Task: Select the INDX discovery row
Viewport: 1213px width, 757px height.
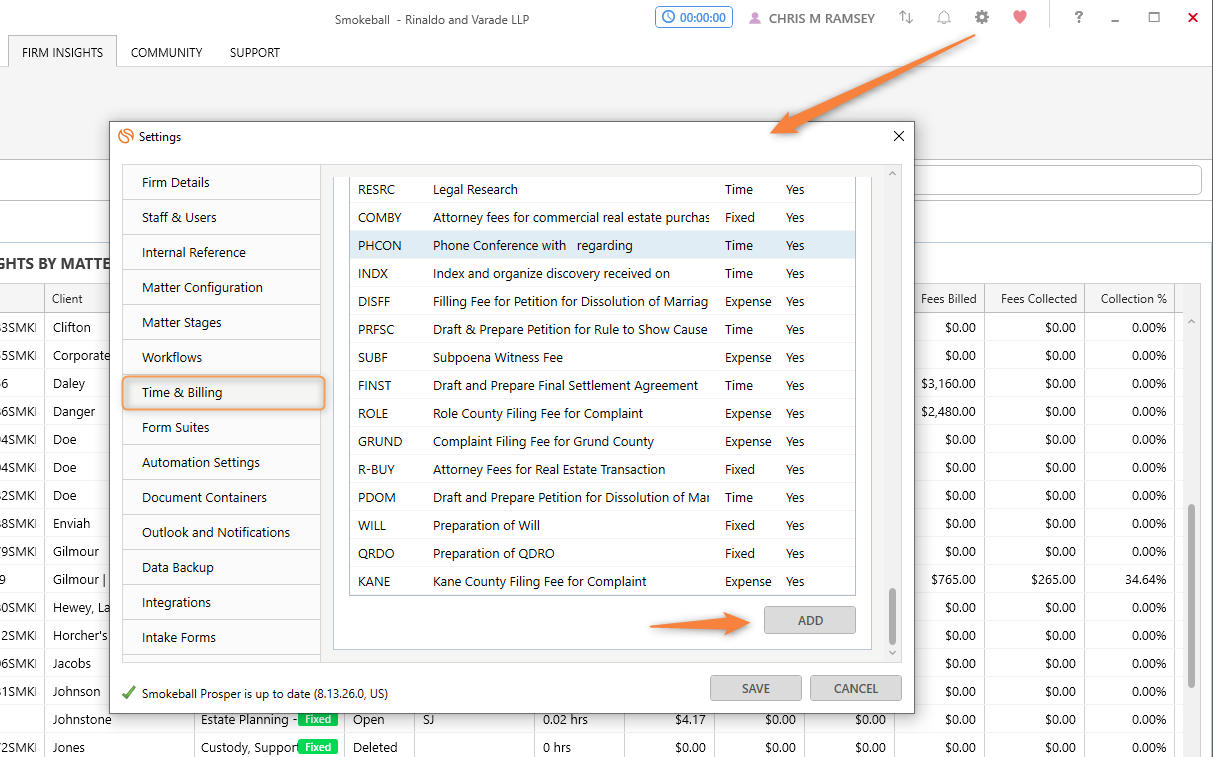Action: [x=602, y=273]
